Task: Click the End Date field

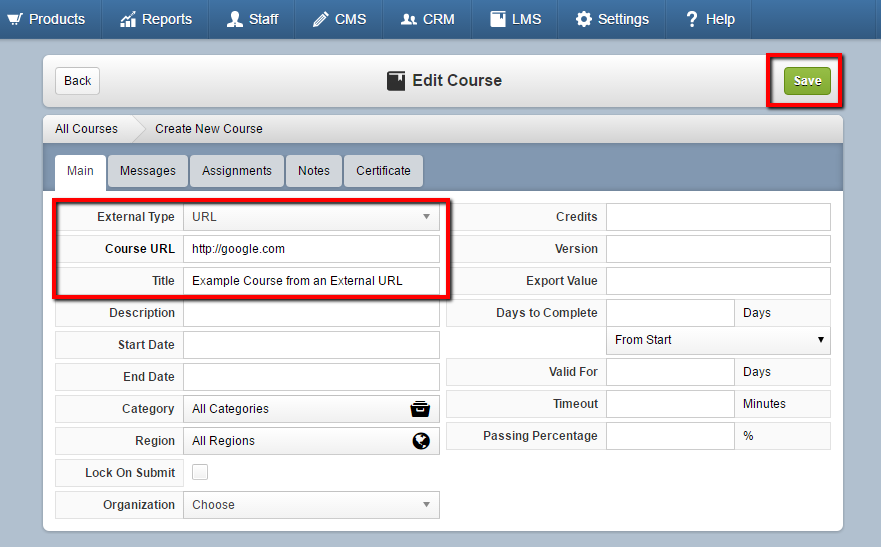Action: click(311, 377)
